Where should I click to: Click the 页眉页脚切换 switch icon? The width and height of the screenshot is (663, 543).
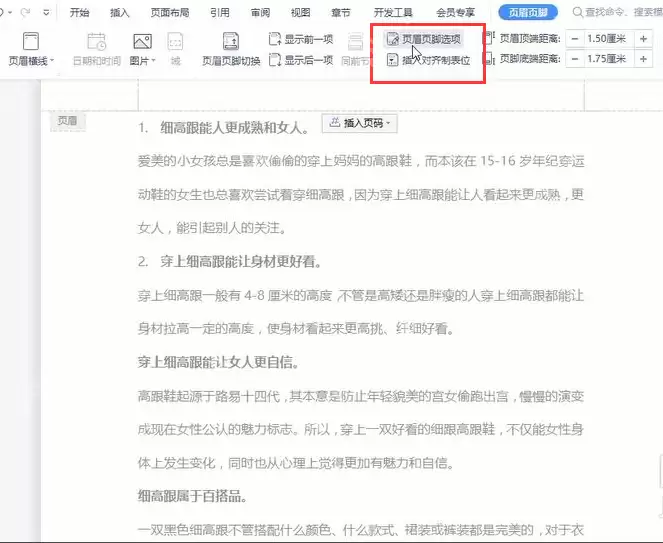231,41
